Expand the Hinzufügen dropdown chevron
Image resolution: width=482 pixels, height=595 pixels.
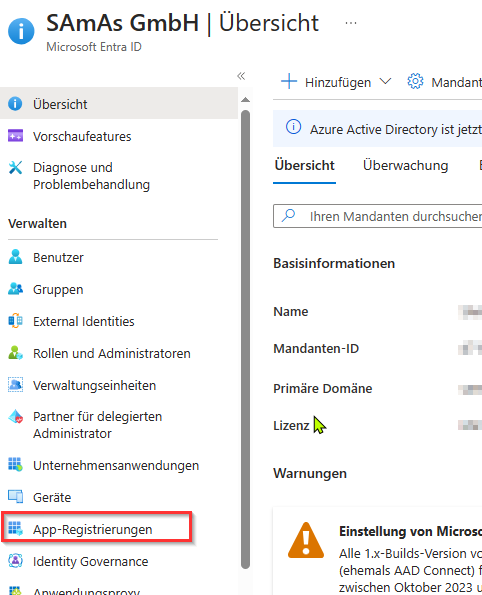(x=385, y=81)
